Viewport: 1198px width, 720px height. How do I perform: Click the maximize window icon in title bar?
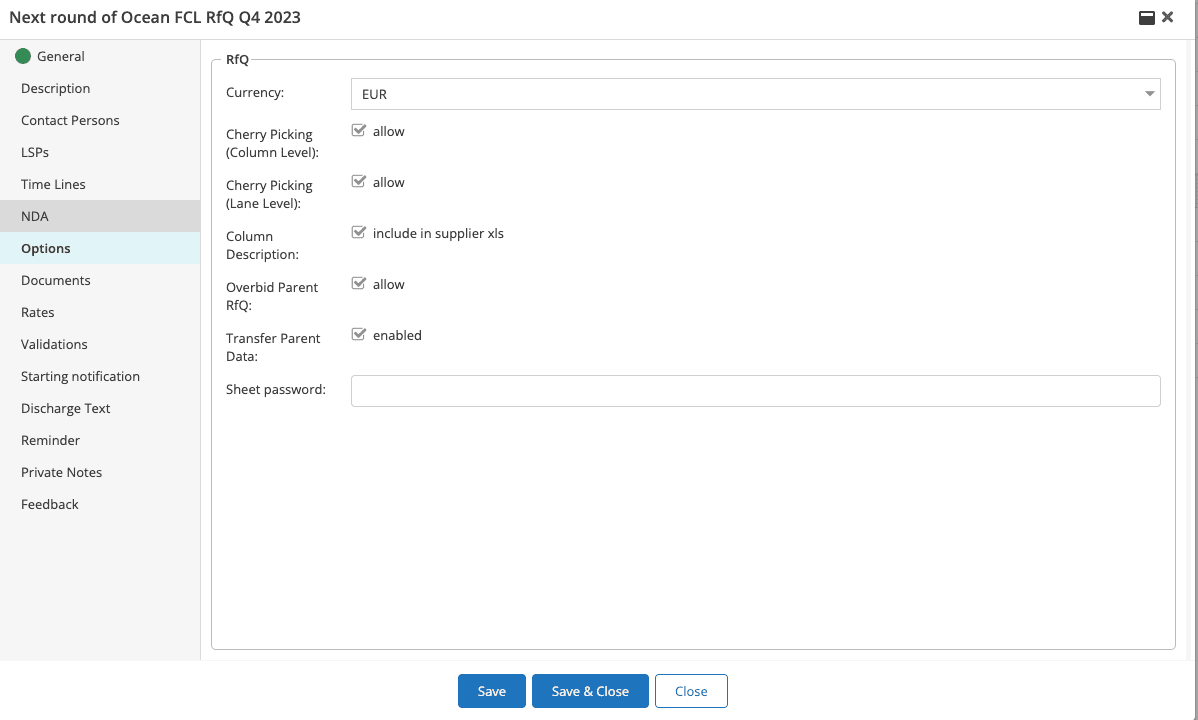1146,18
